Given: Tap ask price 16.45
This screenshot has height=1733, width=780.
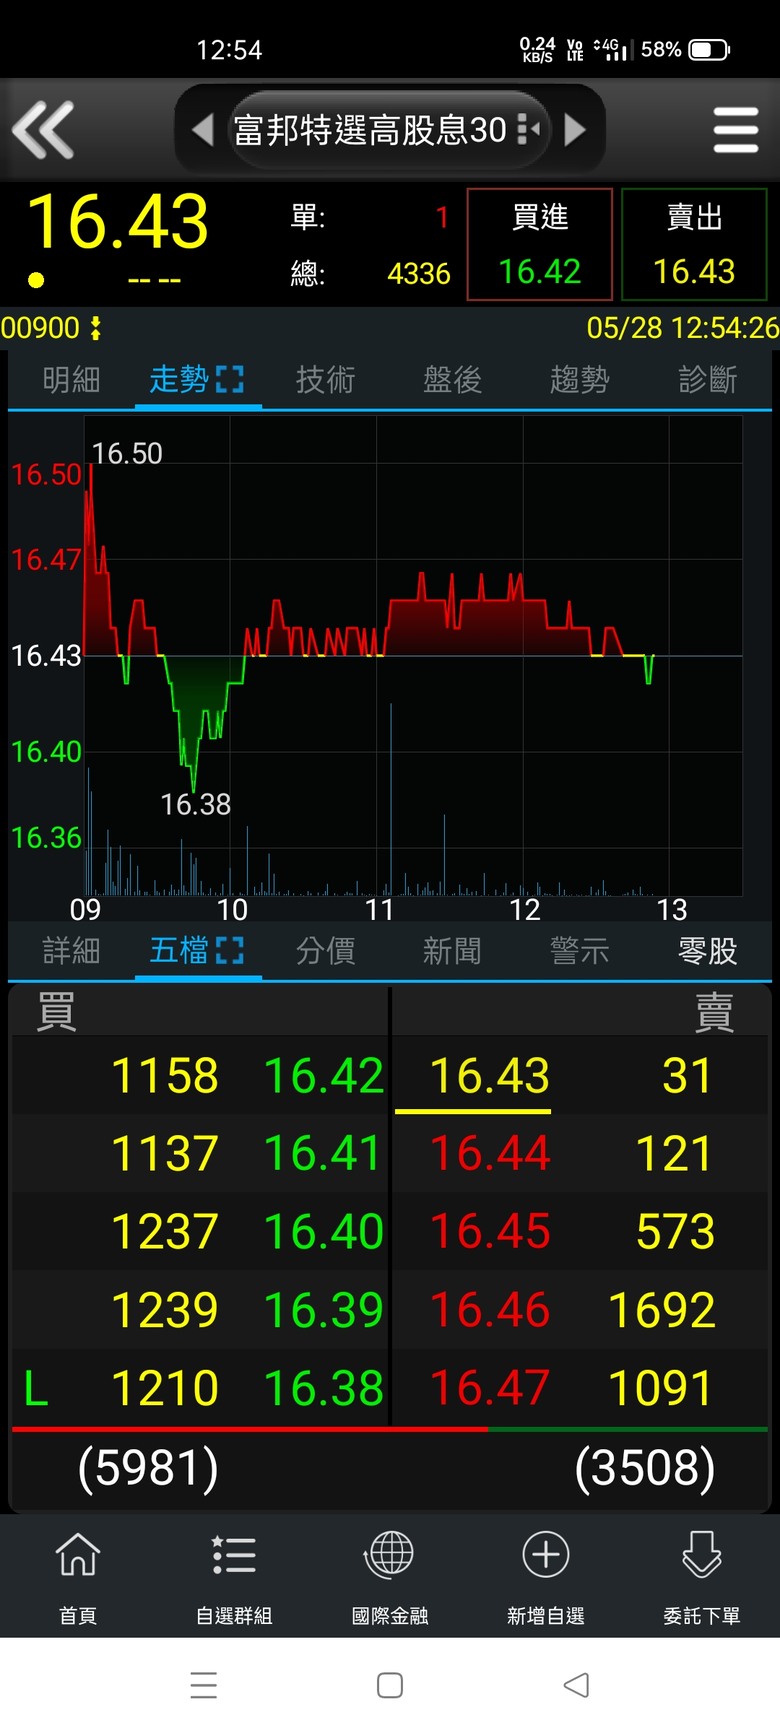Looking at the screenshot, I should point(490,1232).
